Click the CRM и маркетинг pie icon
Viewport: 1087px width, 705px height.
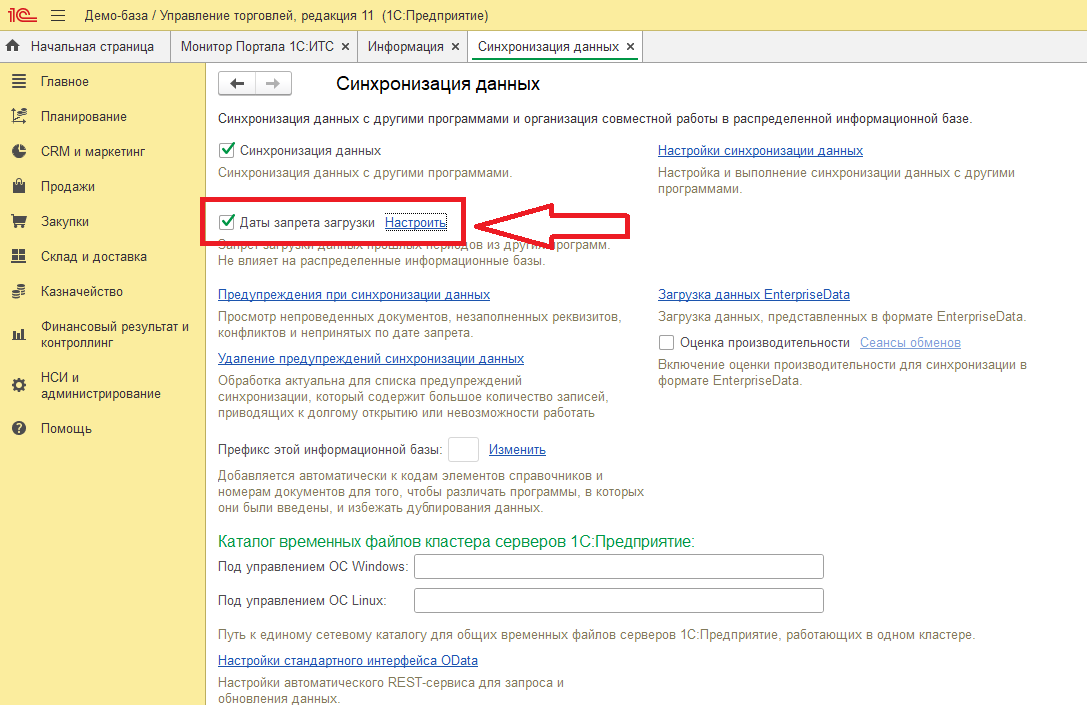(x=19, y=151)
